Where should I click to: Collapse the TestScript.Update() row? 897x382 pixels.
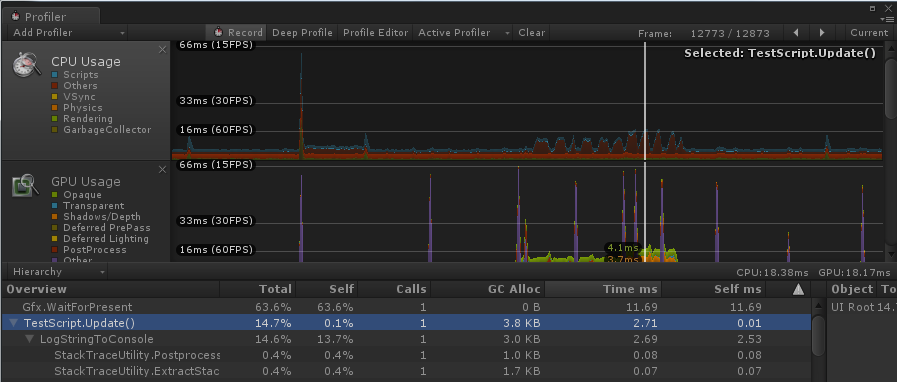(14, 323)
